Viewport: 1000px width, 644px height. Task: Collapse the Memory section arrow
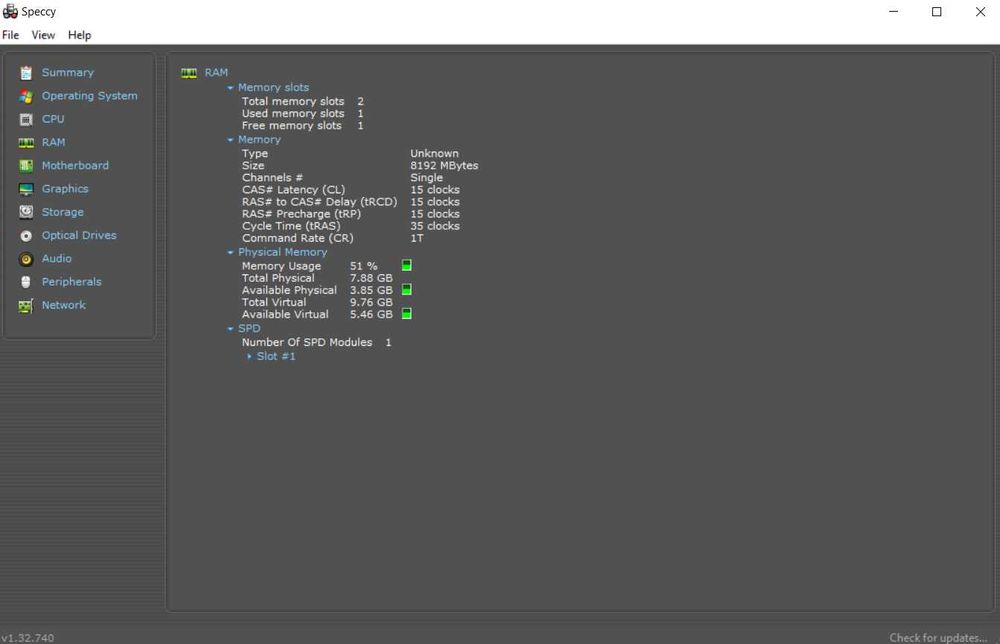coord(230,140)
